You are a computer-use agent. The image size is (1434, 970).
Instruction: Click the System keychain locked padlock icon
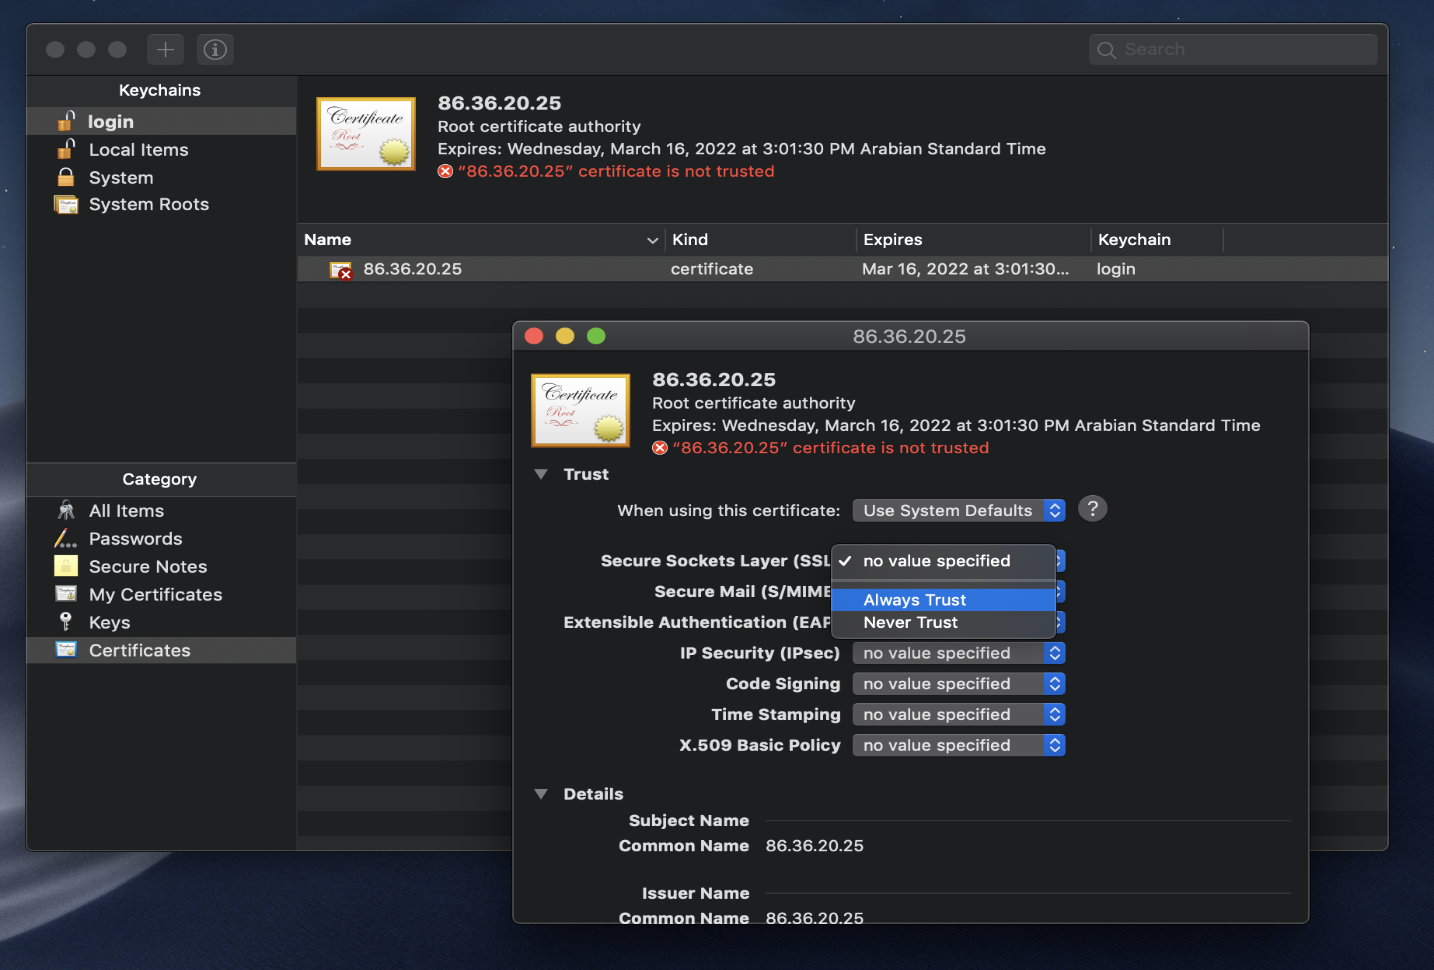(x=66, y=177)
